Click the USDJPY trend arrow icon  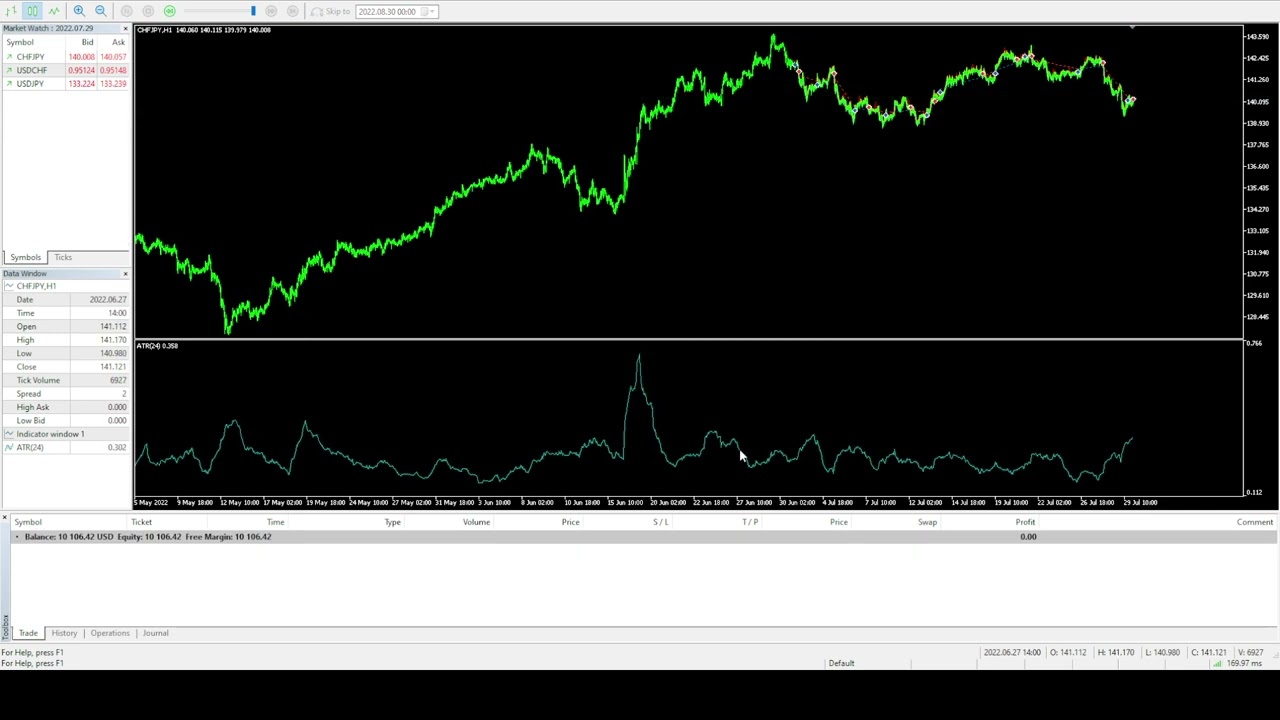point(9,83)
